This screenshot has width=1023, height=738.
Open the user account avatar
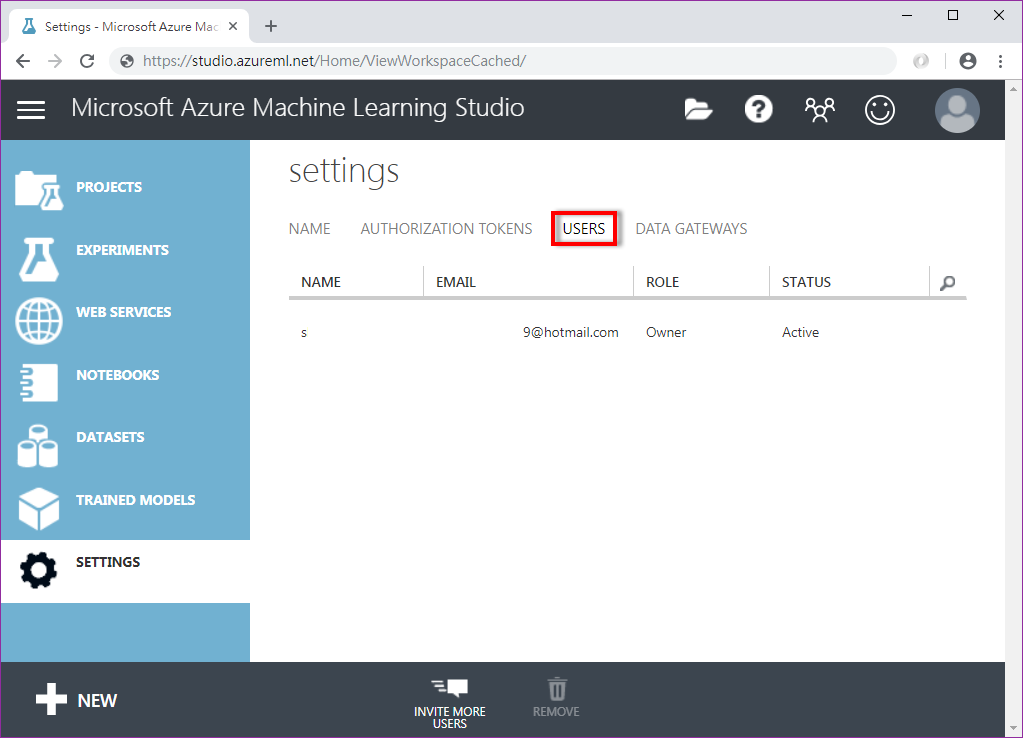point(957,110)
